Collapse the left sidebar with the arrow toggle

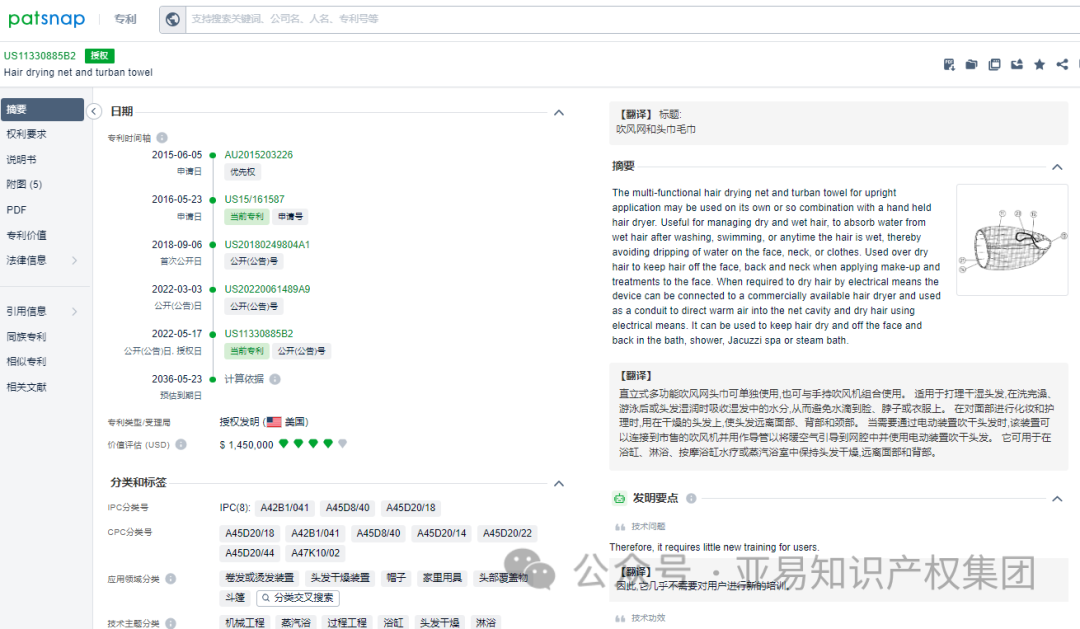click(x=93, y=111)
